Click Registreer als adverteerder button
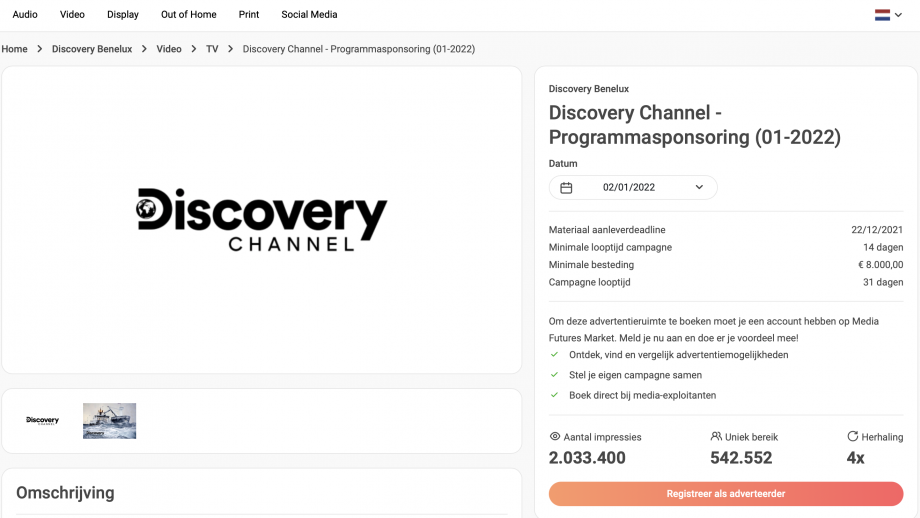 (x=726, y=494)
